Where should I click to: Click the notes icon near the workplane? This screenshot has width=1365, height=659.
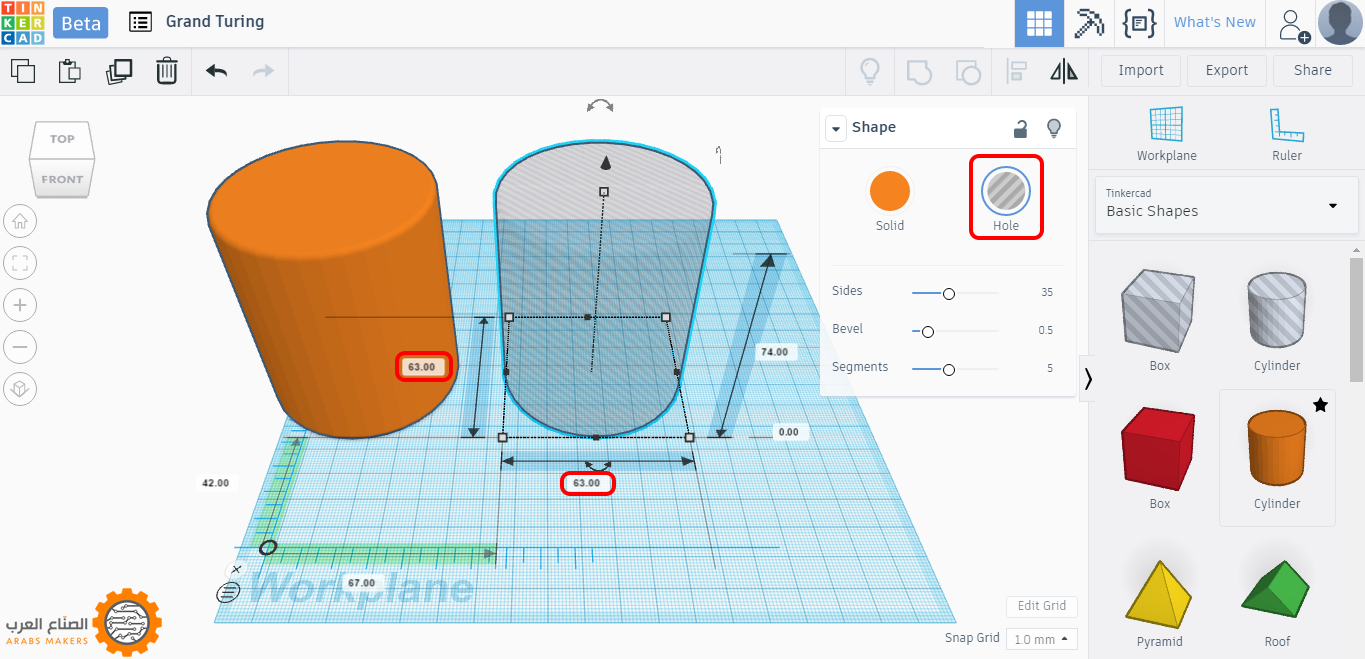(x=229, y=592)
